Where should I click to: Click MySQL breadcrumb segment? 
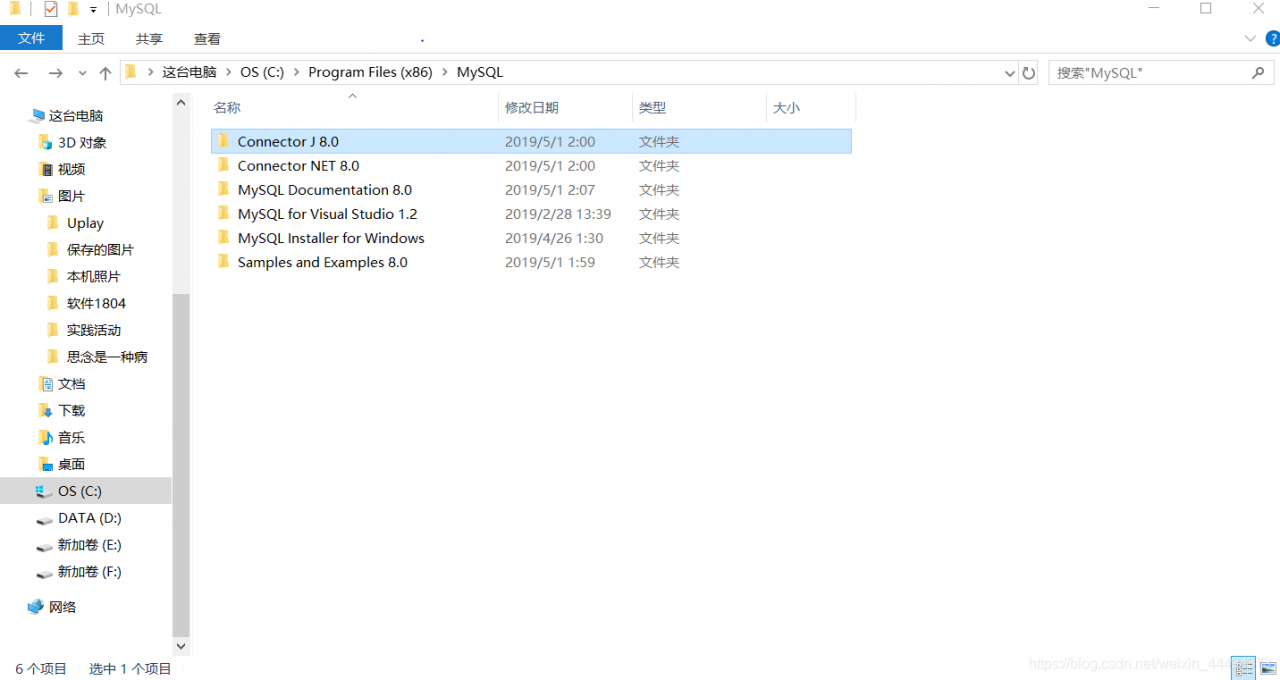[x=480, y=73]
